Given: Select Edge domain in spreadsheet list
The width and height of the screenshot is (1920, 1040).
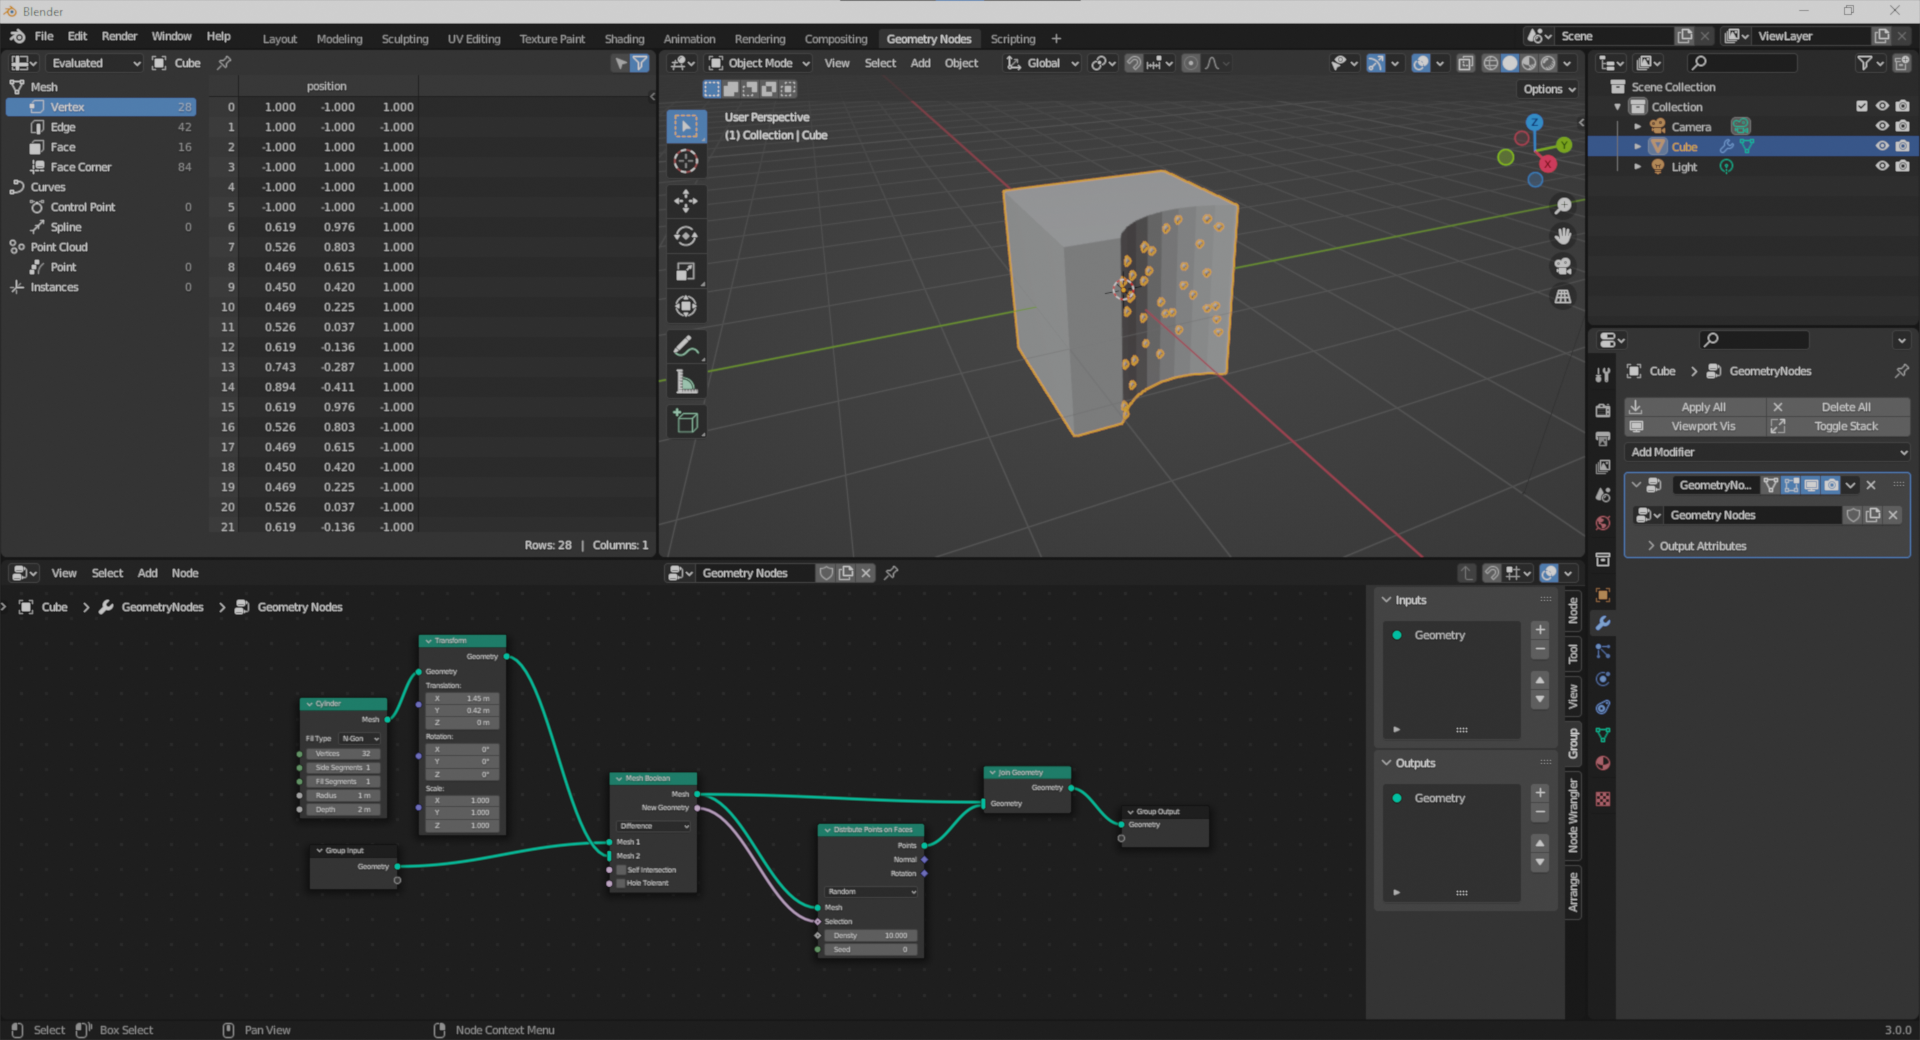Looking at the screenshot, I should 101,127.
